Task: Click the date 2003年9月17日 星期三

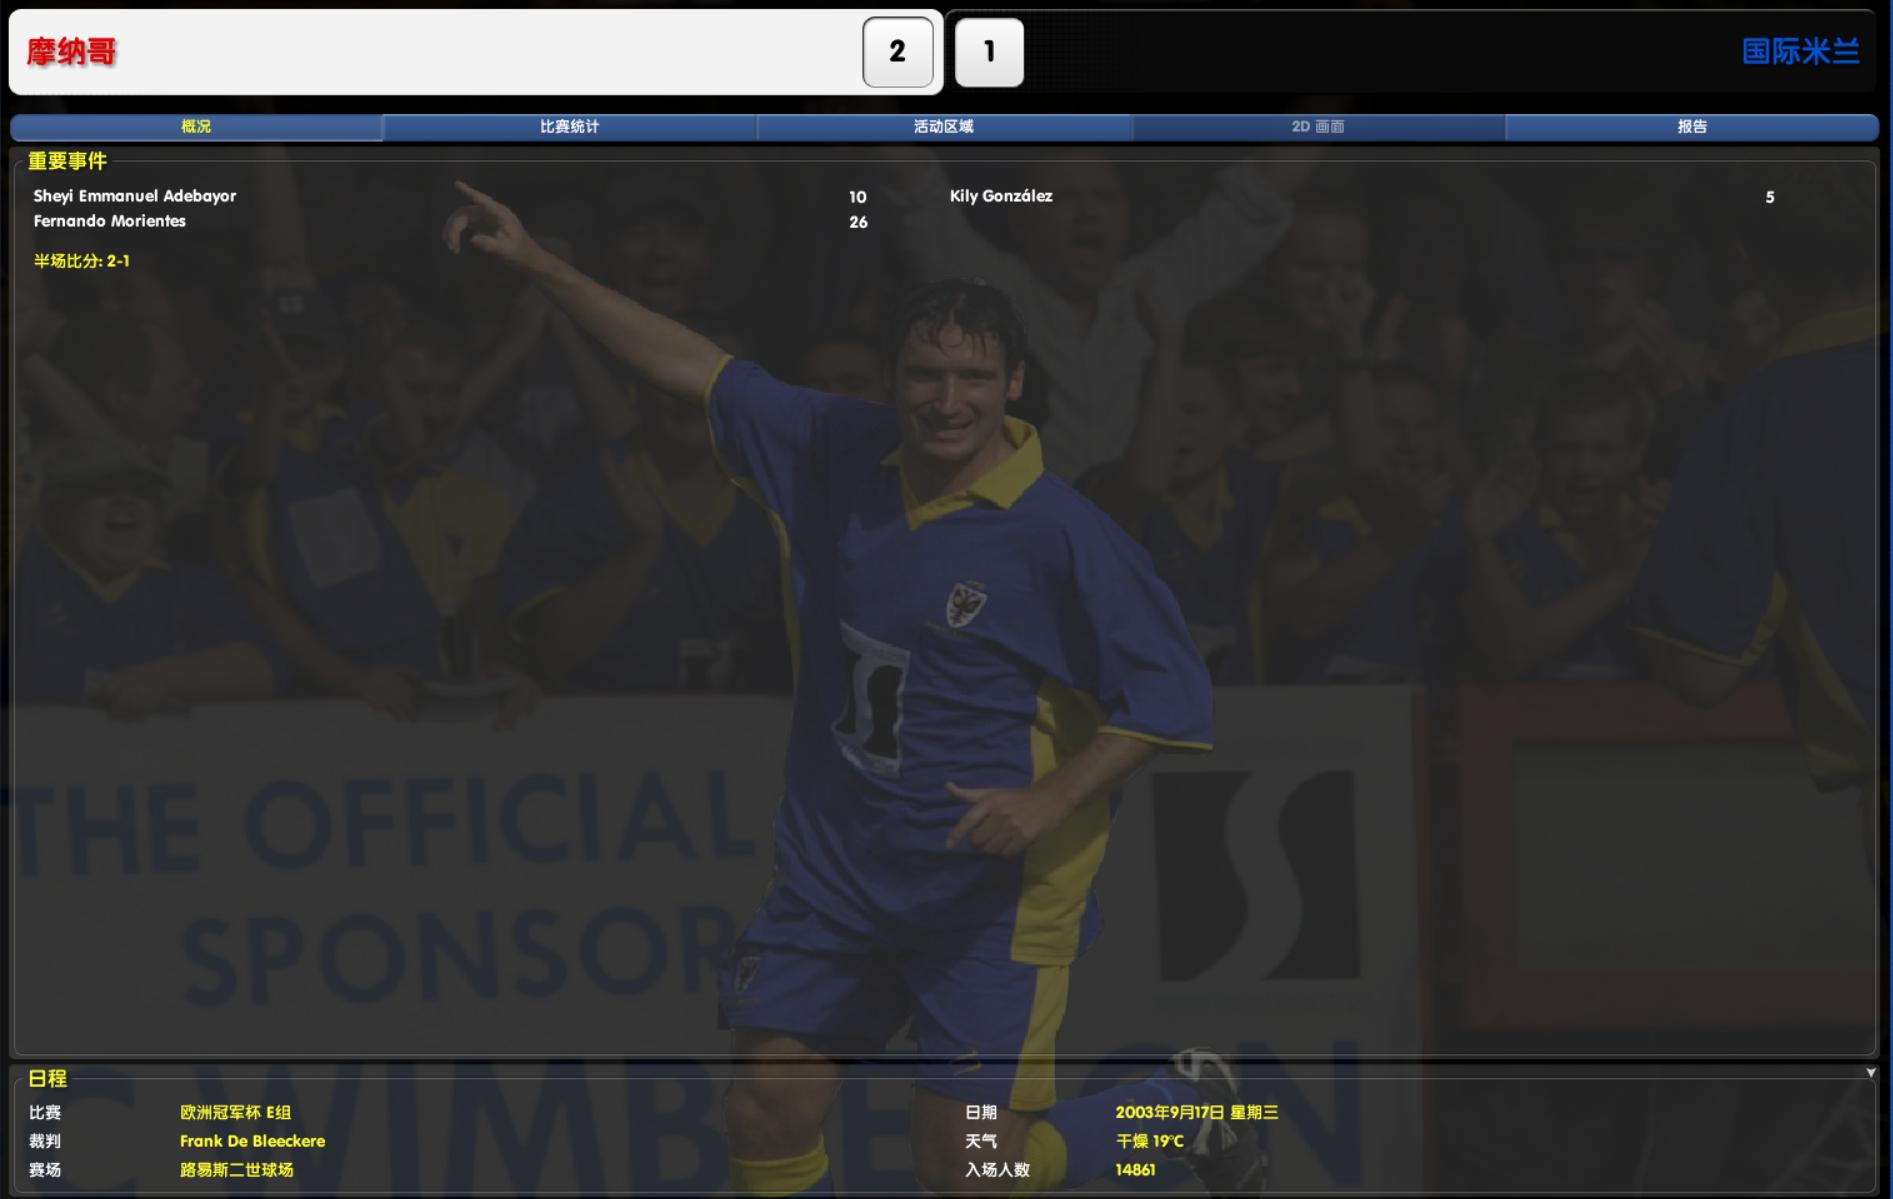Action: 1197,1112
